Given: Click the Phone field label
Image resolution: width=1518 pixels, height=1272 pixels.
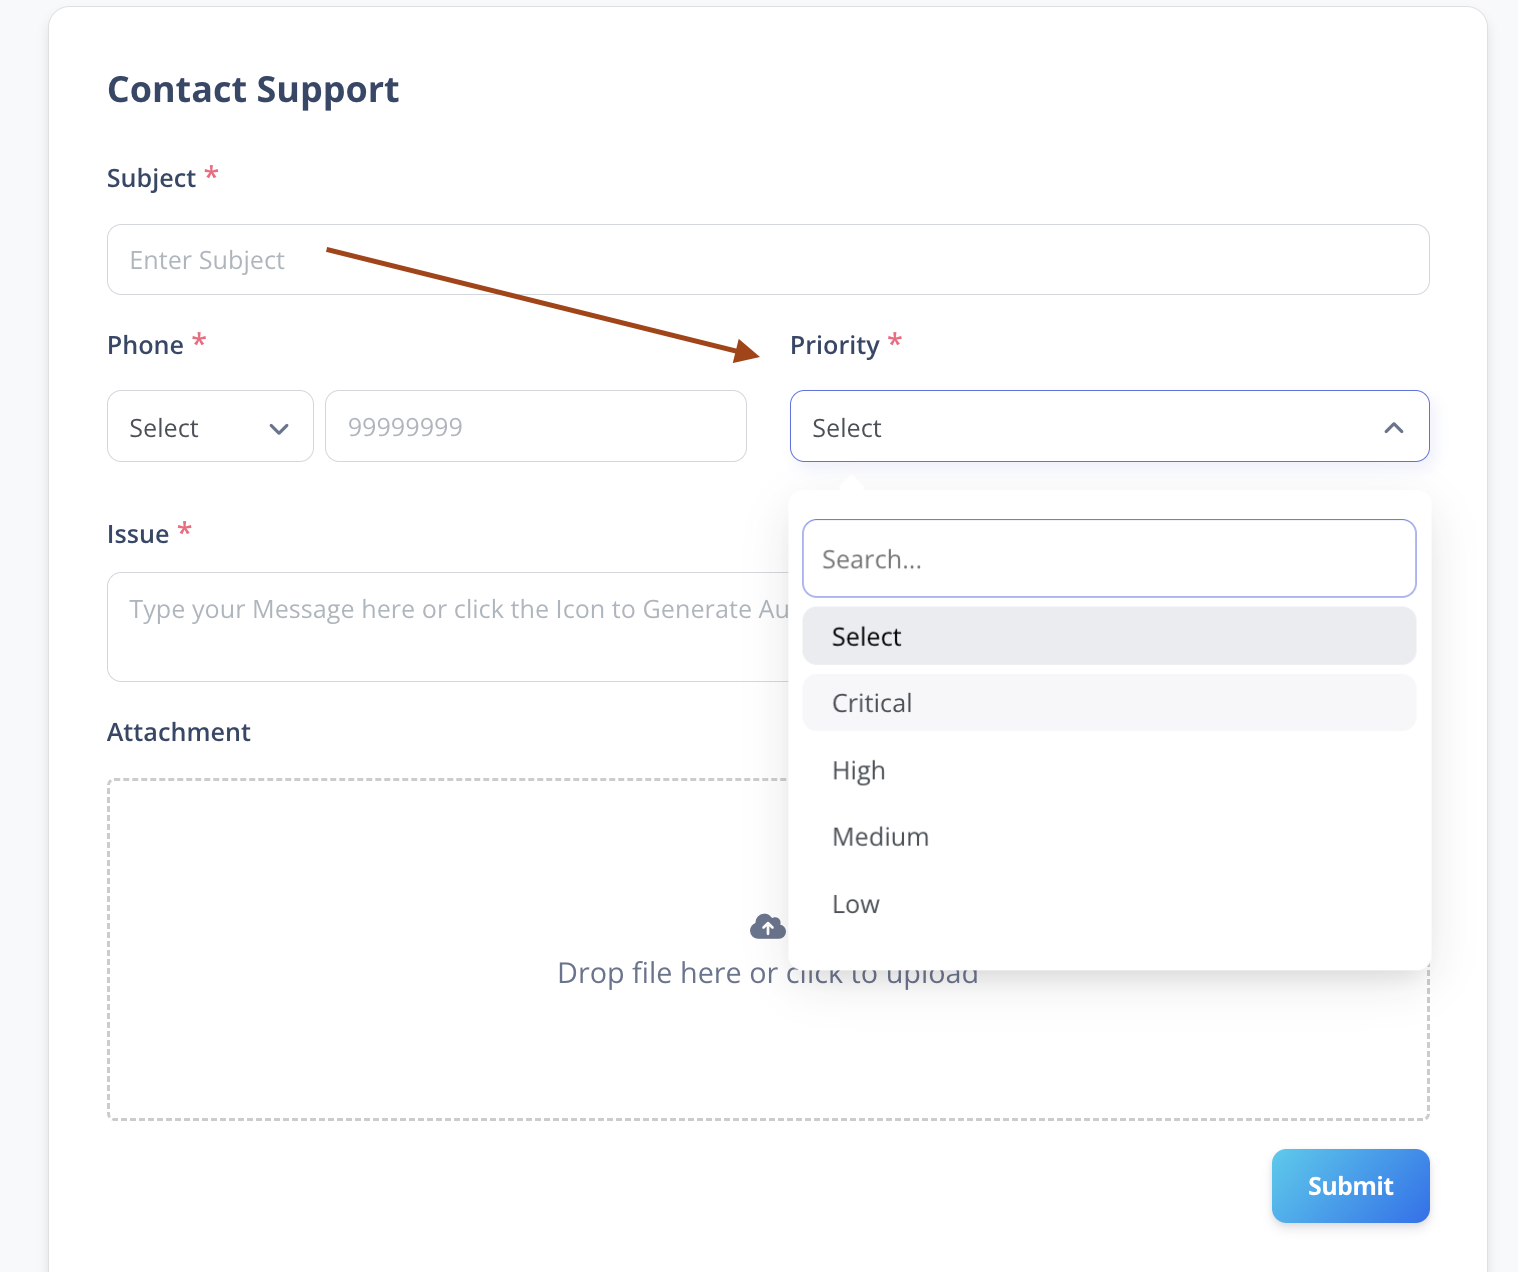Looking at the screenshot, I should (145, 345).
